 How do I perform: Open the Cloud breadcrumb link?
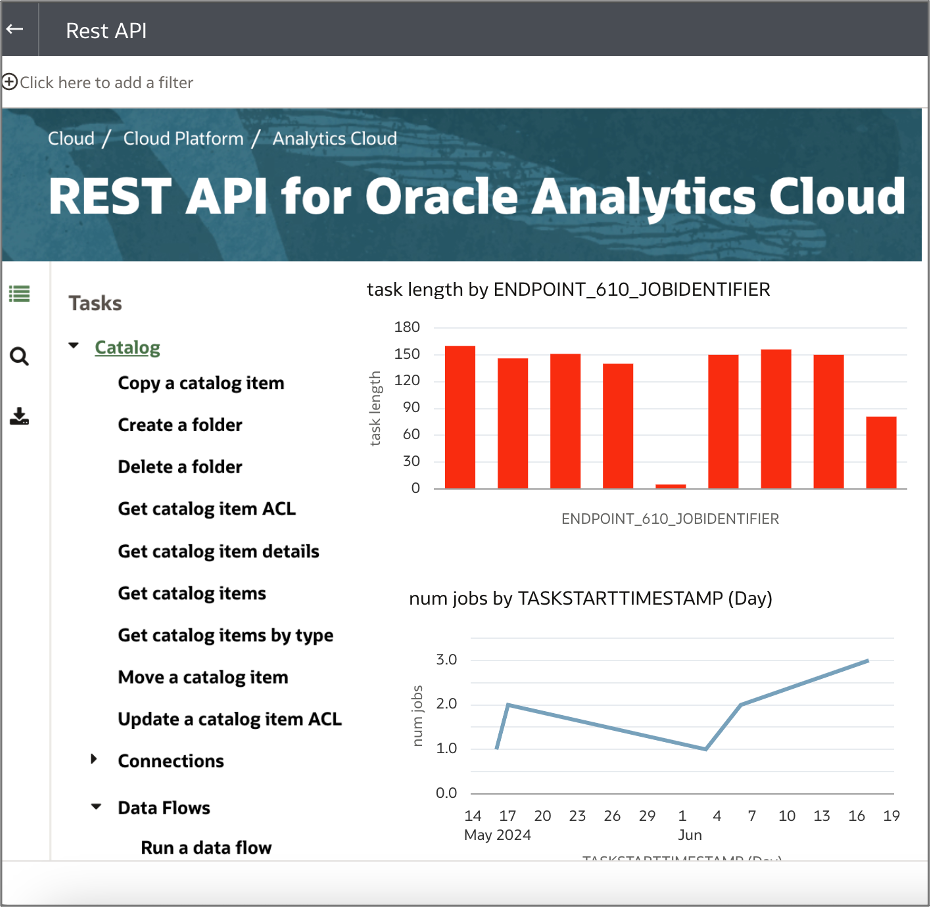click(x=70, y=138)
